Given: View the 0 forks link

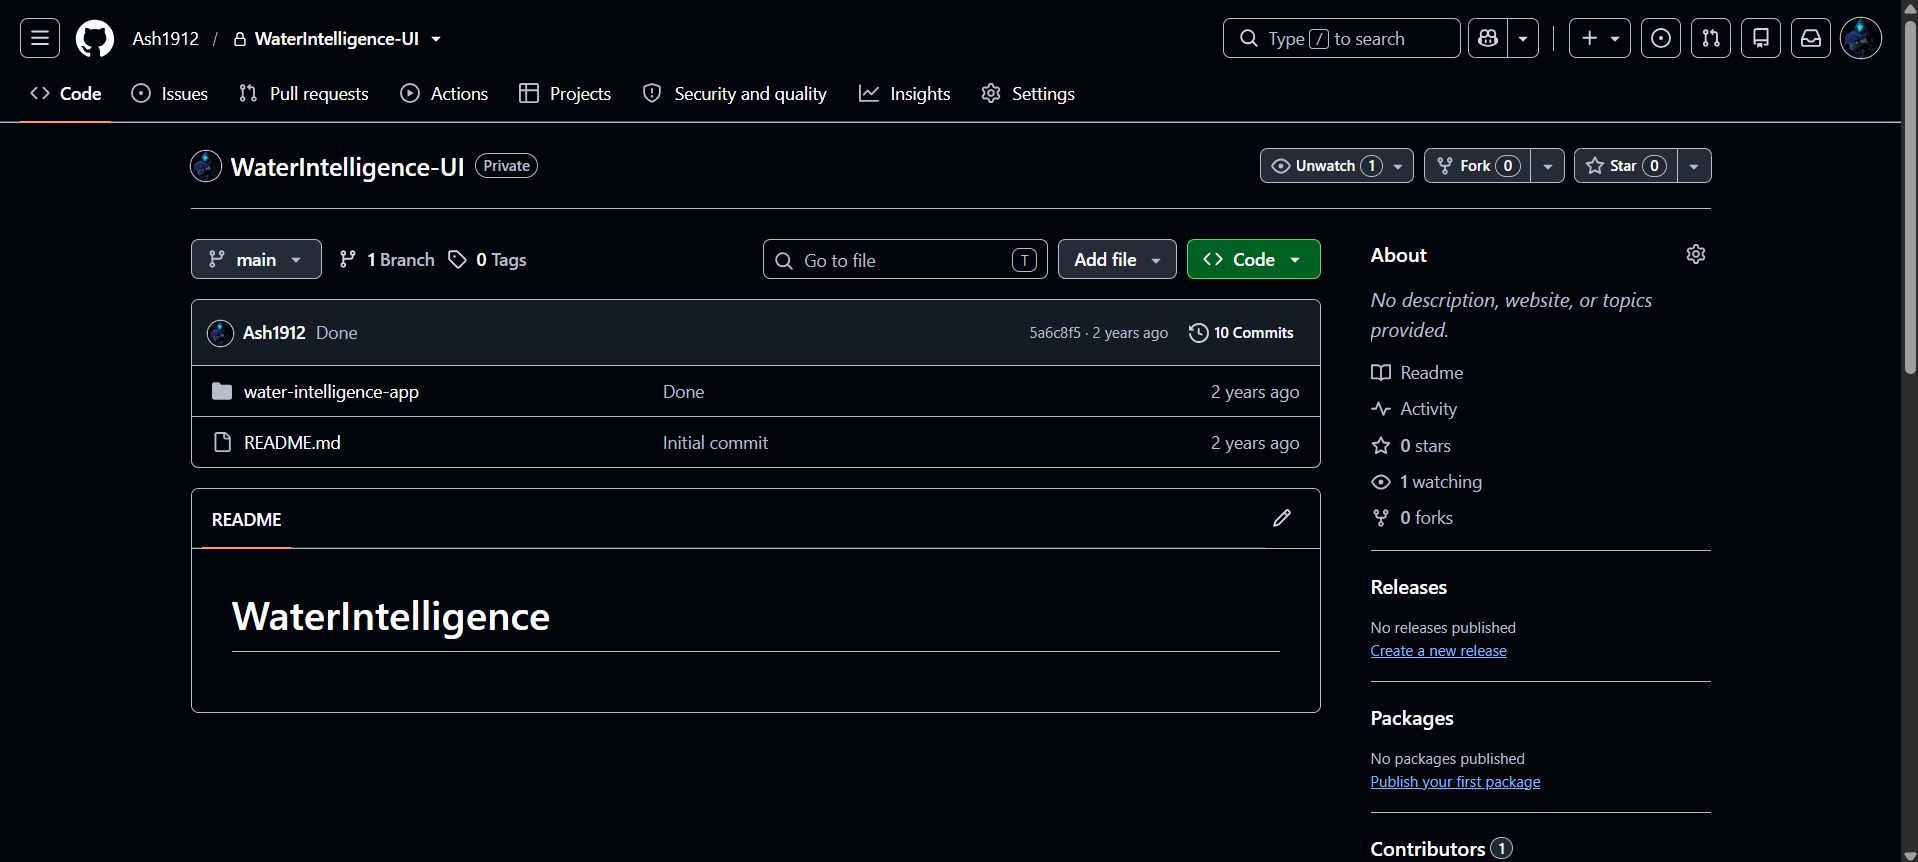Looking at the screenshot, I should coord(1412,518).
